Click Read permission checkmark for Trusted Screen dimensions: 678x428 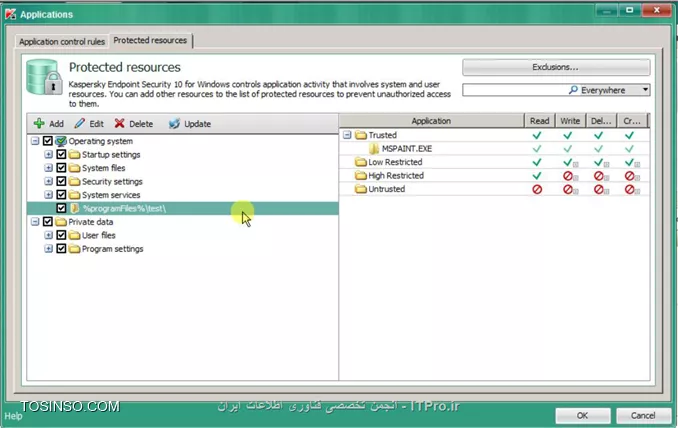point(537,135)
